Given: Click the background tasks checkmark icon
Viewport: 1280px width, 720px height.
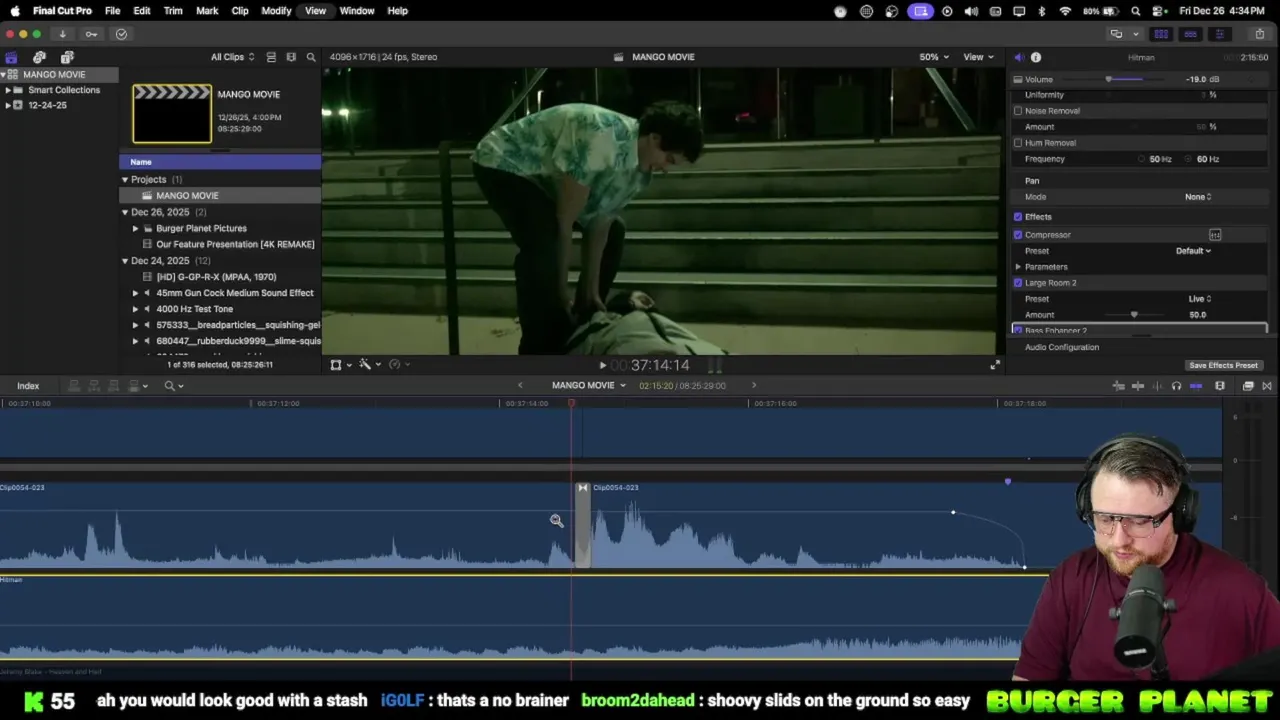Looking at the screenshot, I should click(x=121, y=34).
